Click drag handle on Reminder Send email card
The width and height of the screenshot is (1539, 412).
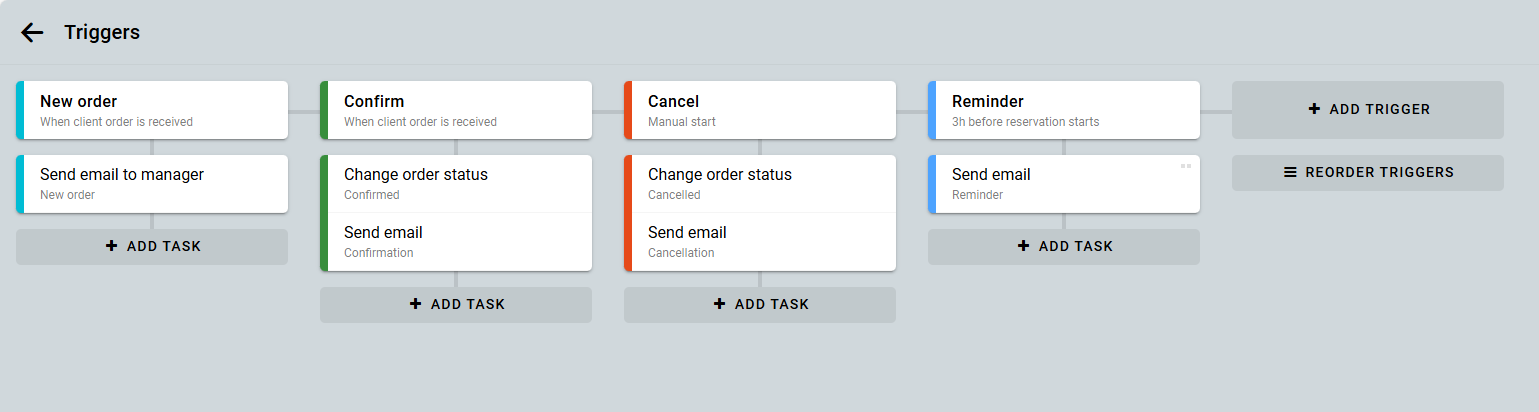[x=1185, y=166]
